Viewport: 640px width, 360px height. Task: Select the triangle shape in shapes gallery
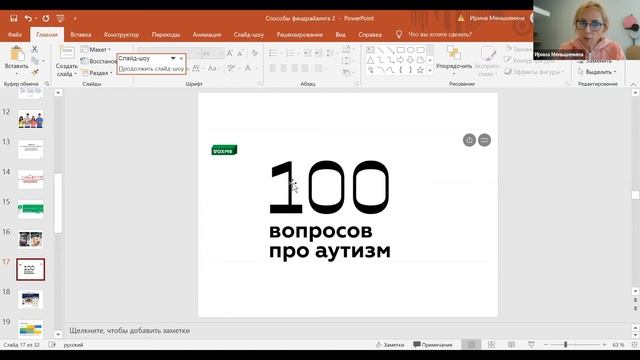click(x=370, y=60)
